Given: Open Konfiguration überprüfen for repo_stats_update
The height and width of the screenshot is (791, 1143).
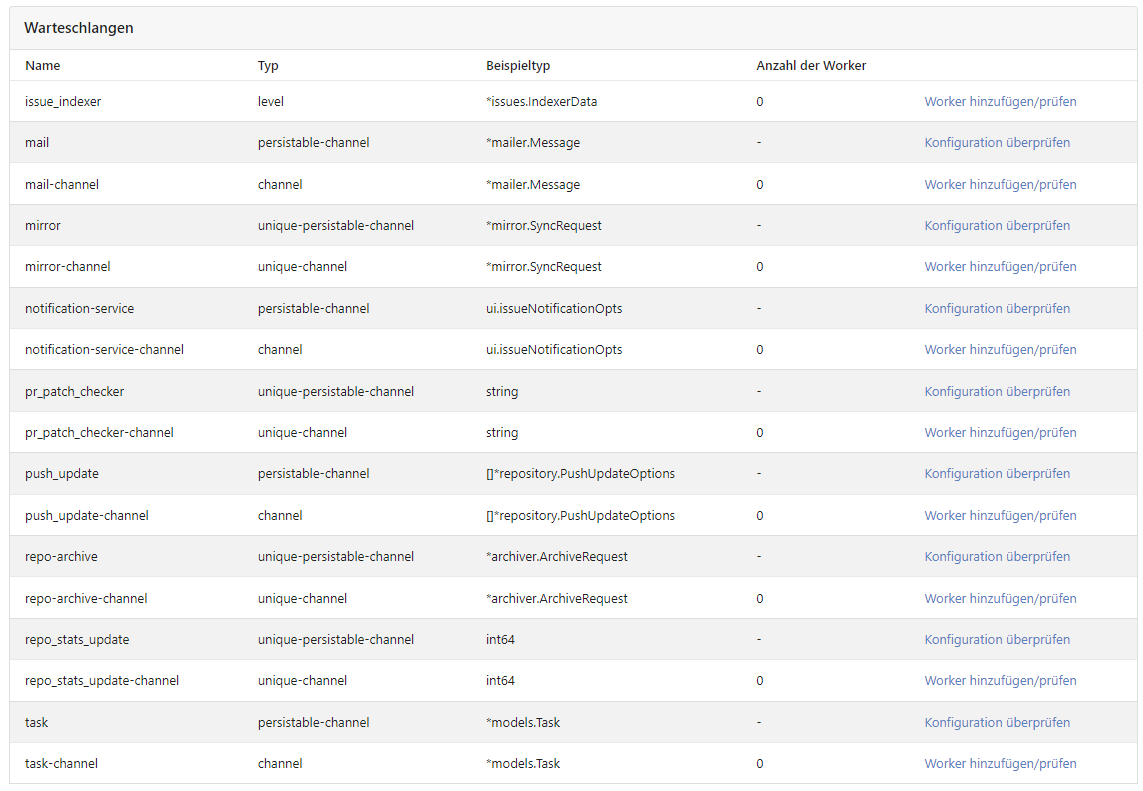Looking at the screenshot, I should coord(997,639).
